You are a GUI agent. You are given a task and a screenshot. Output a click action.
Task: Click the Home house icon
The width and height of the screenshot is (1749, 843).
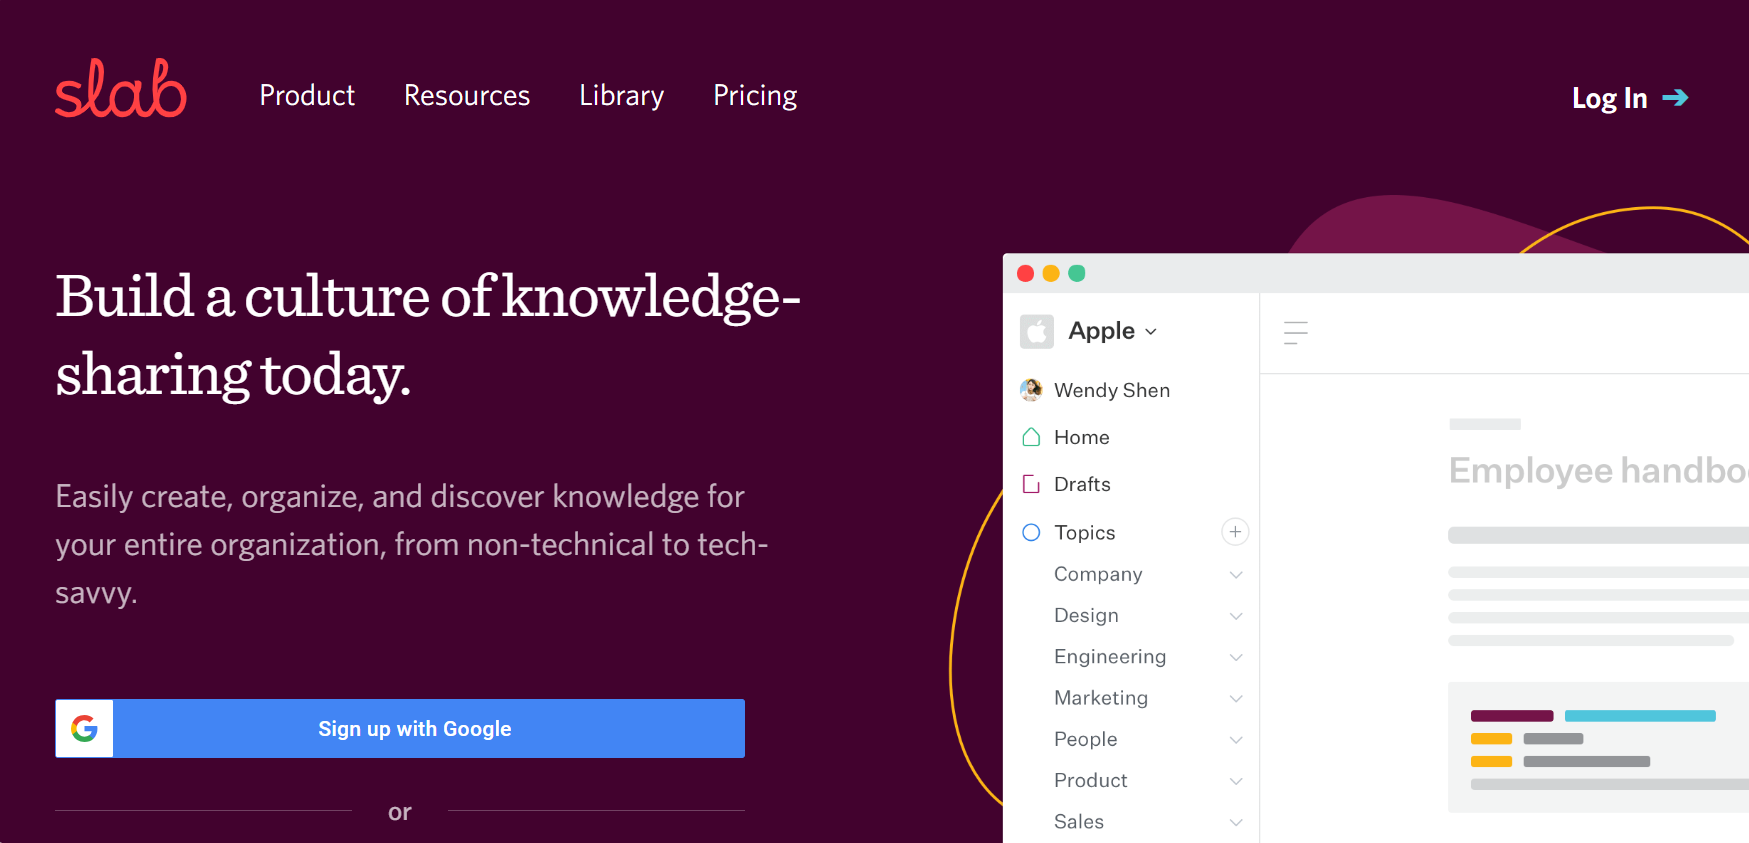(1031, 437)
